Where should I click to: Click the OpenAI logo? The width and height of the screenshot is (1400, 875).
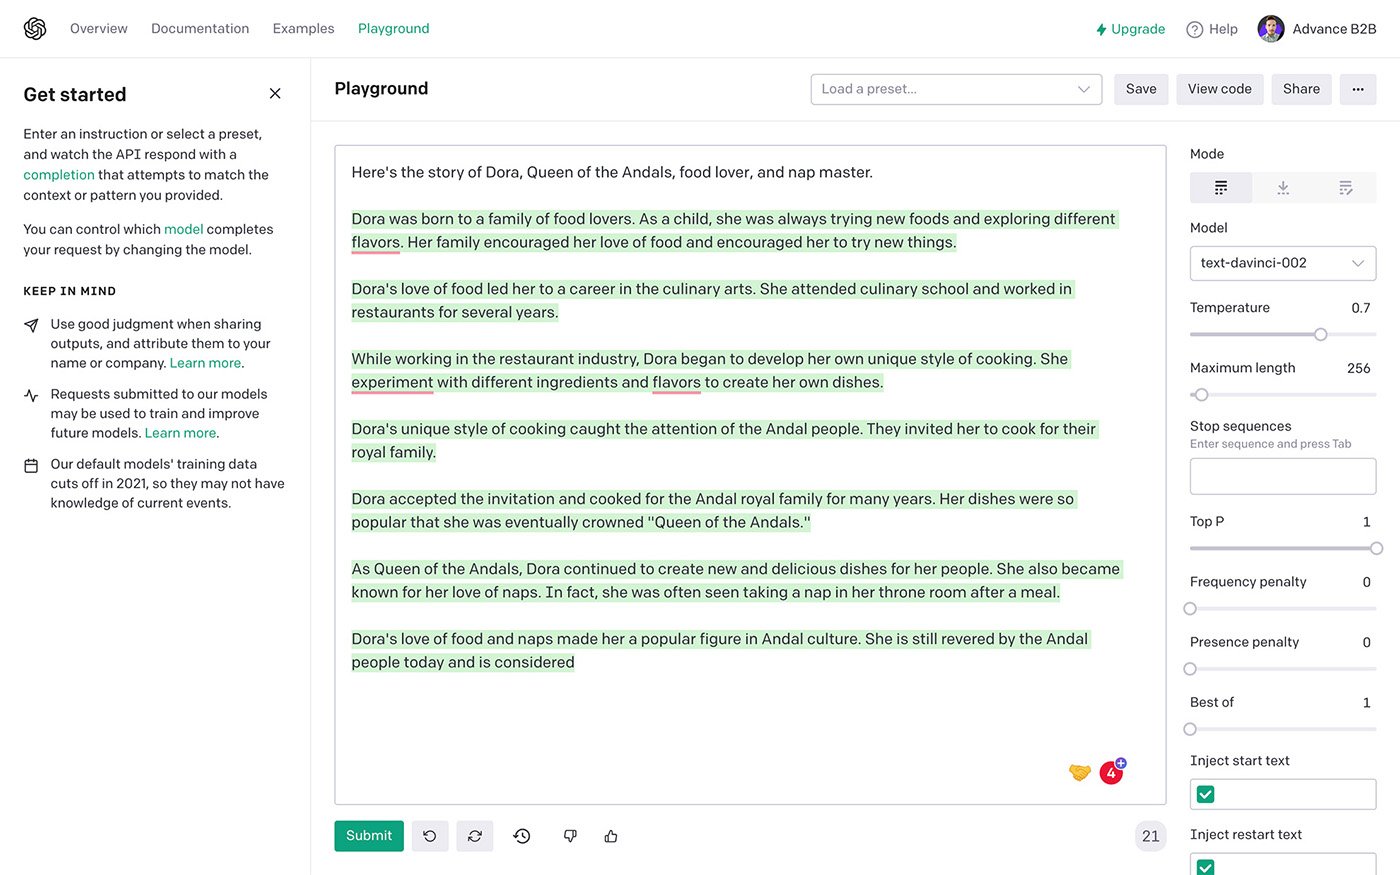point(34,28)
